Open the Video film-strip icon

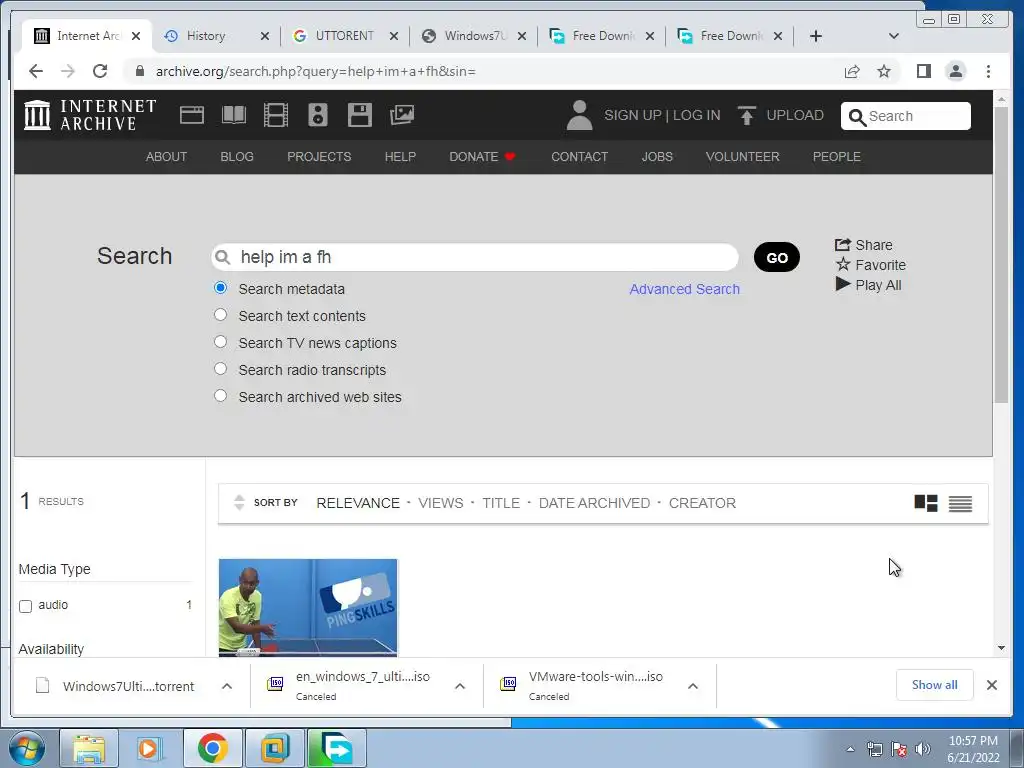pos(276,115)
